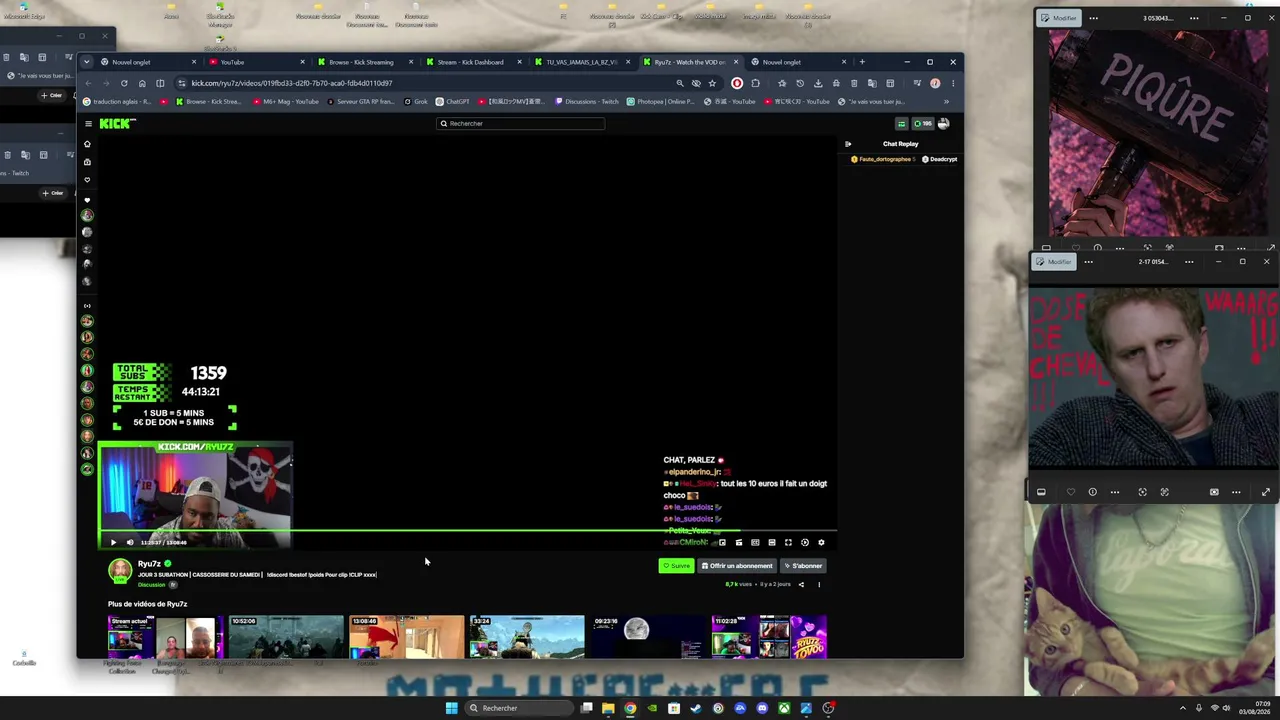The width and height of the screenshot is (1280, 720).
Task: Open video player settings gear
Action: point(821,542)
